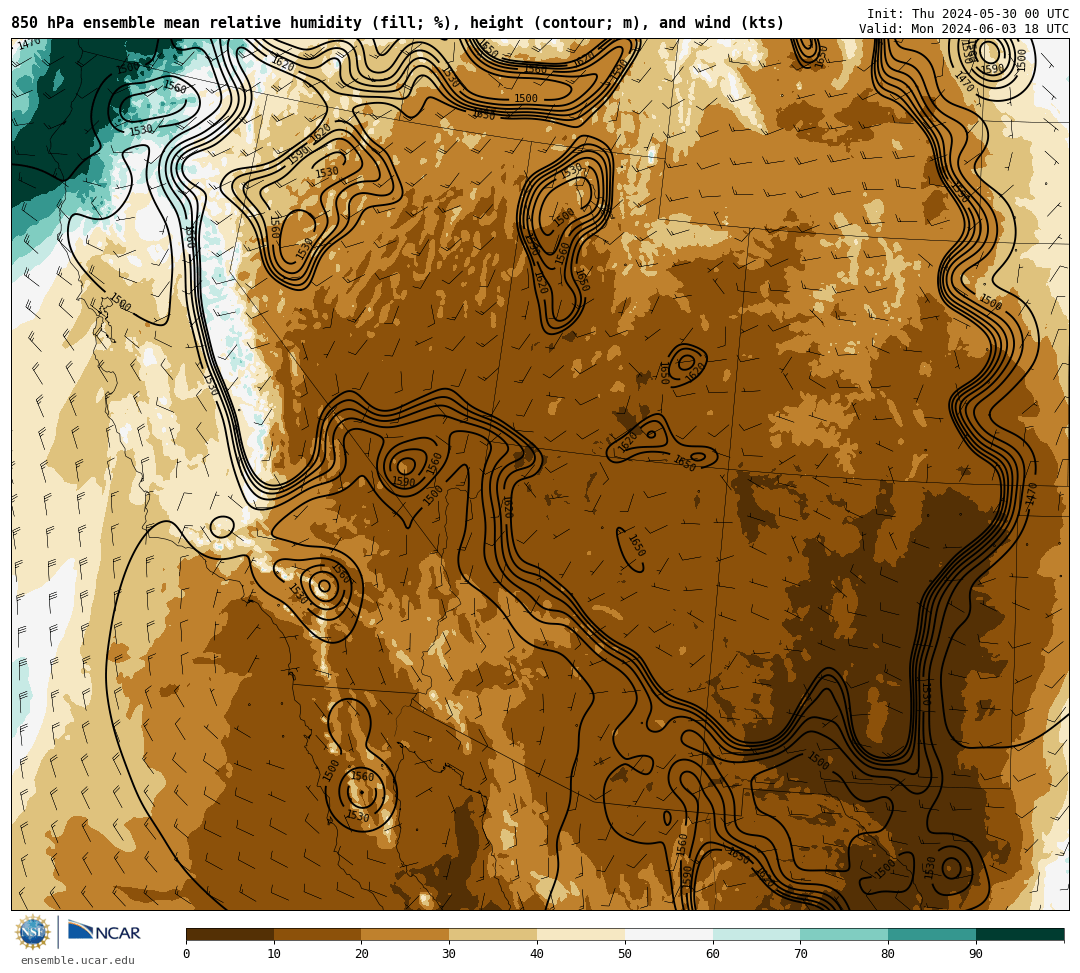Click the 10-20 brown colorbar segment
Image resolution: width=1080 pixels, height=973 pixels.
318,934
